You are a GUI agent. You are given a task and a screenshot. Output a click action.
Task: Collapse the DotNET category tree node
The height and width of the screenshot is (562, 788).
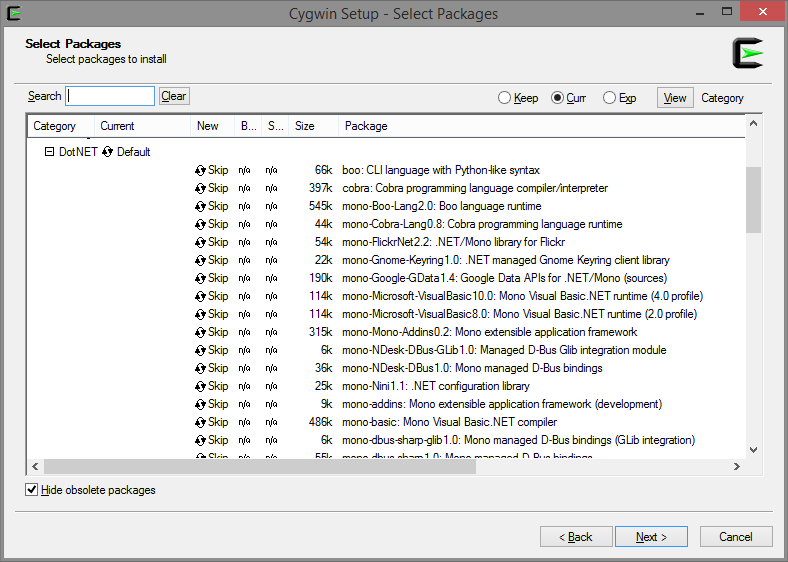[49, 151]
